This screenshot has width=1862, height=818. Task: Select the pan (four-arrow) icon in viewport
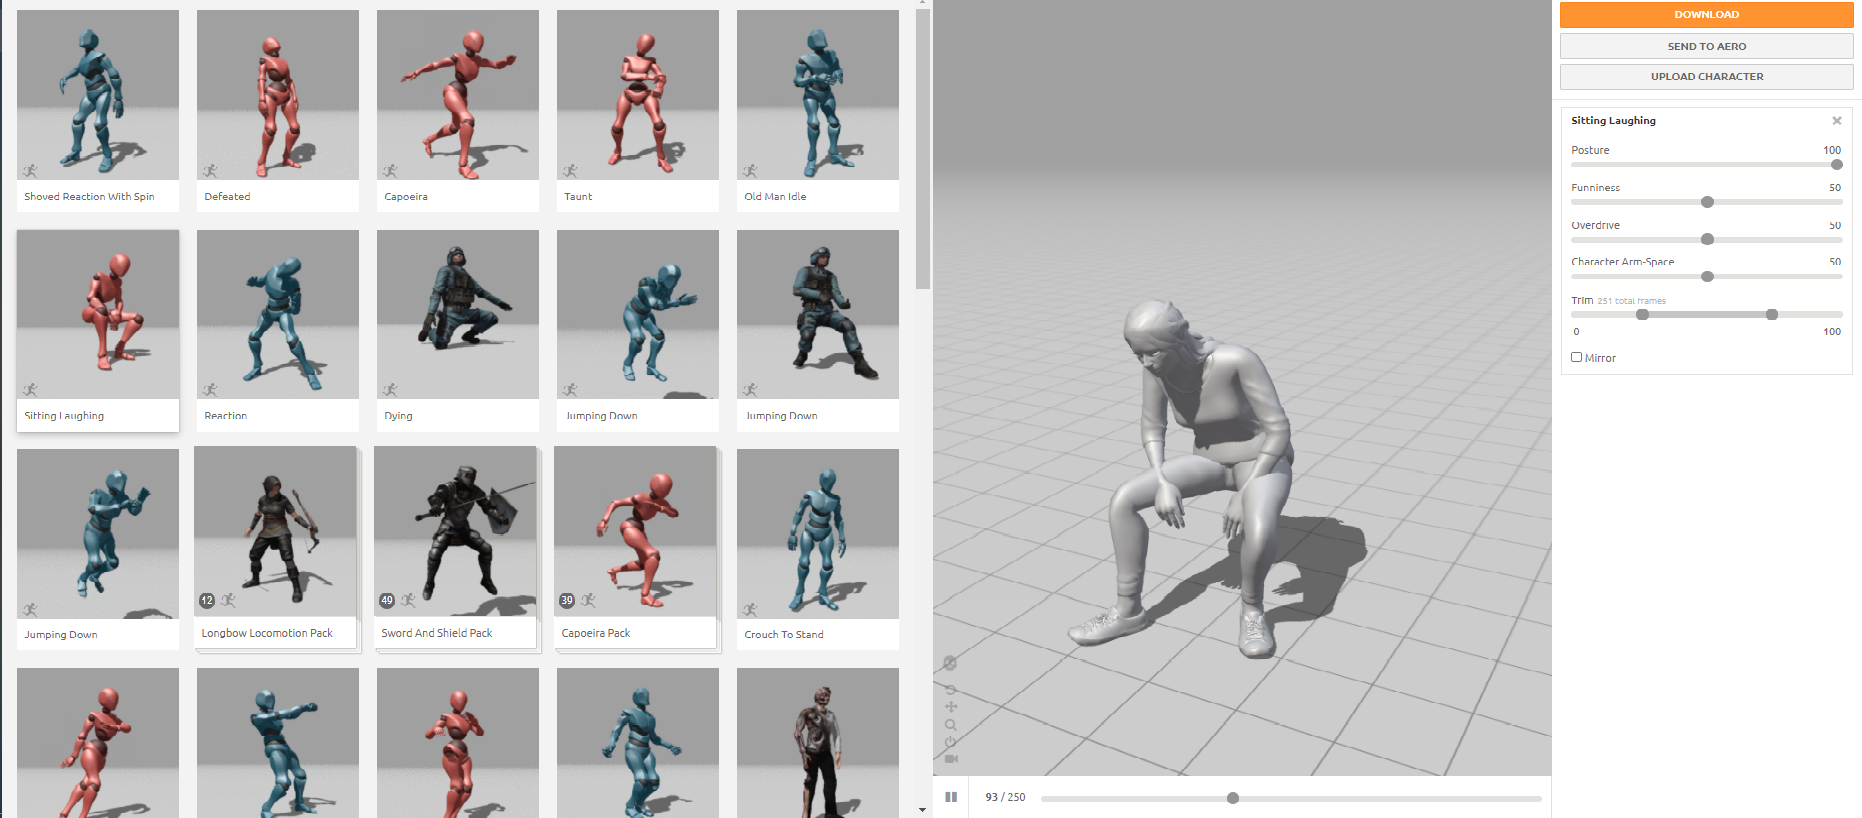[x=950, y=707]
